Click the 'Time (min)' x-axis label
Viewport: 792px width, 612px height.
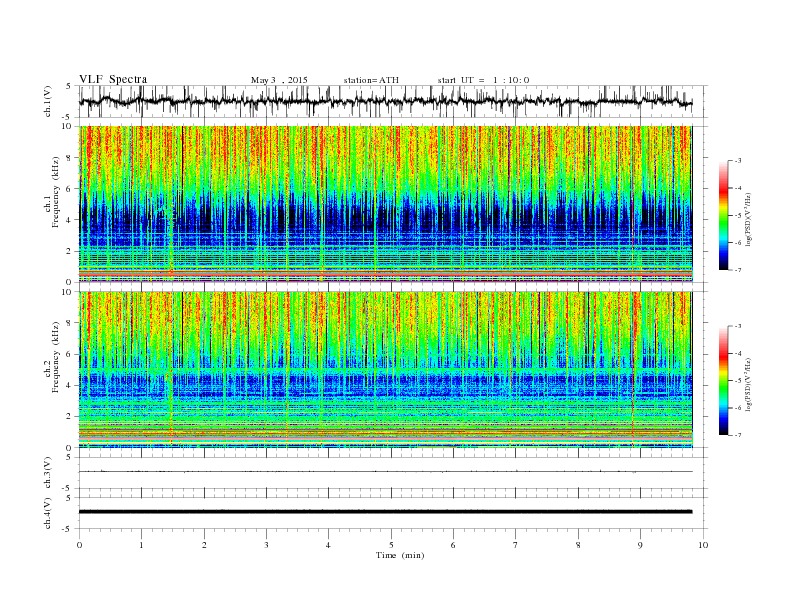400,555
